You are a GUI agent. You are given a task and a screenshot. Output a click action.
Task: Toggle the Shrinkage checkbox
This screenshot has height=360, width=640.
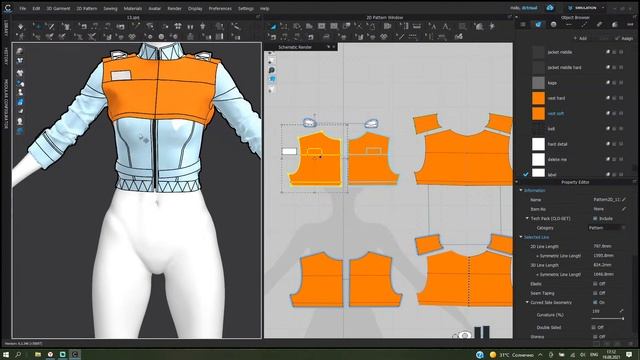click(x=595, y=337)
